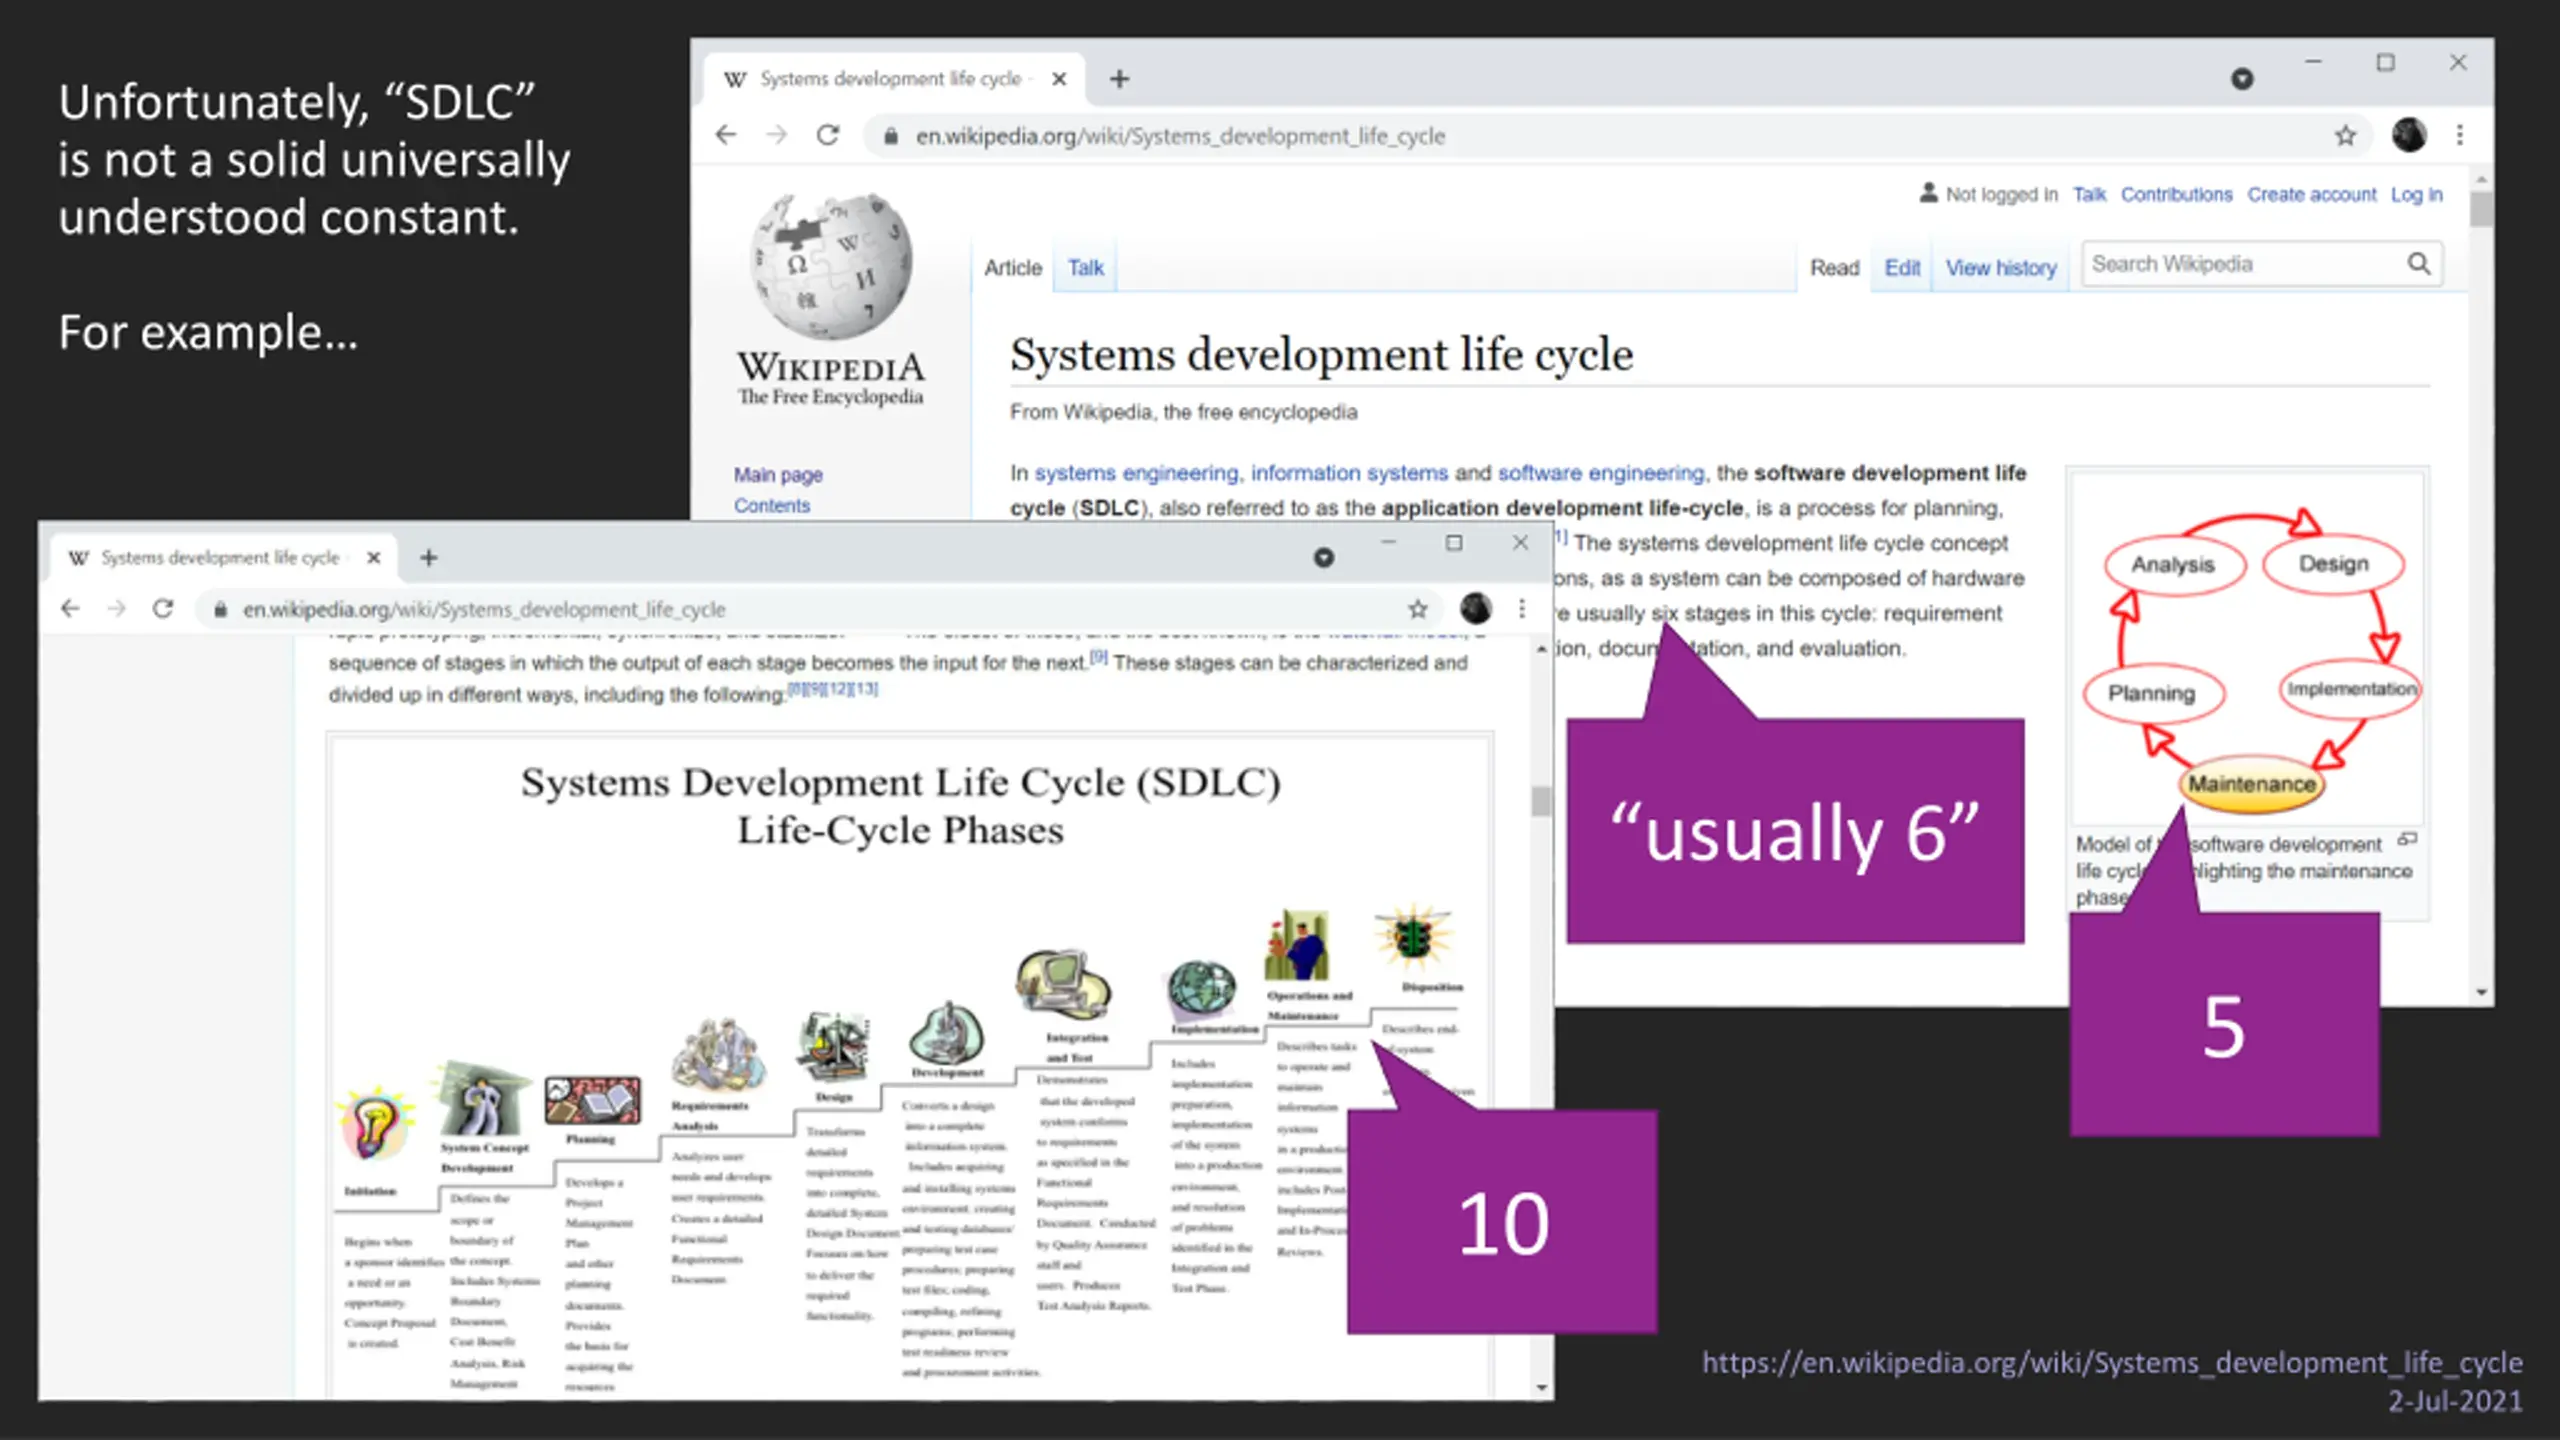Open profile avatar in rear browser window

(x=2409, y=134)
